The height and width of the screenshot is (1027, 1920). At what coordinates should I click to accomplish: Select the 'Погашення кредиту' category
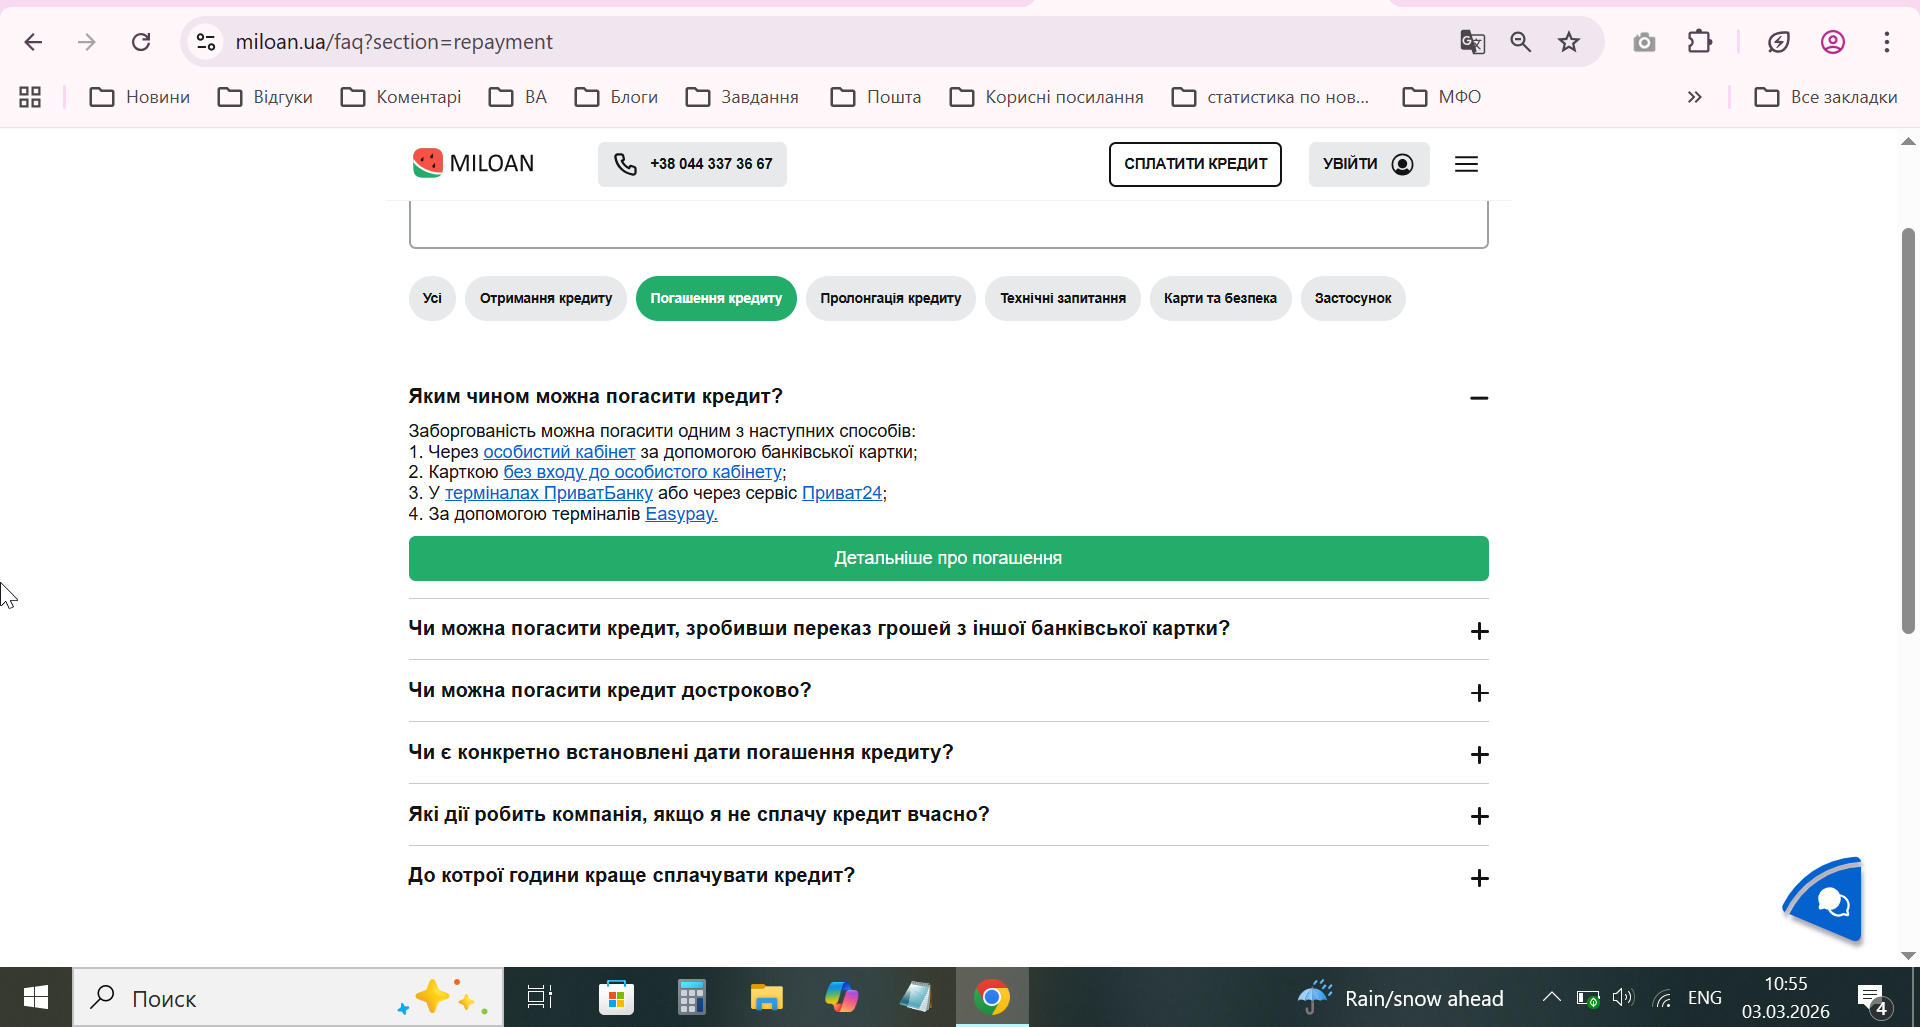(716, 298)
